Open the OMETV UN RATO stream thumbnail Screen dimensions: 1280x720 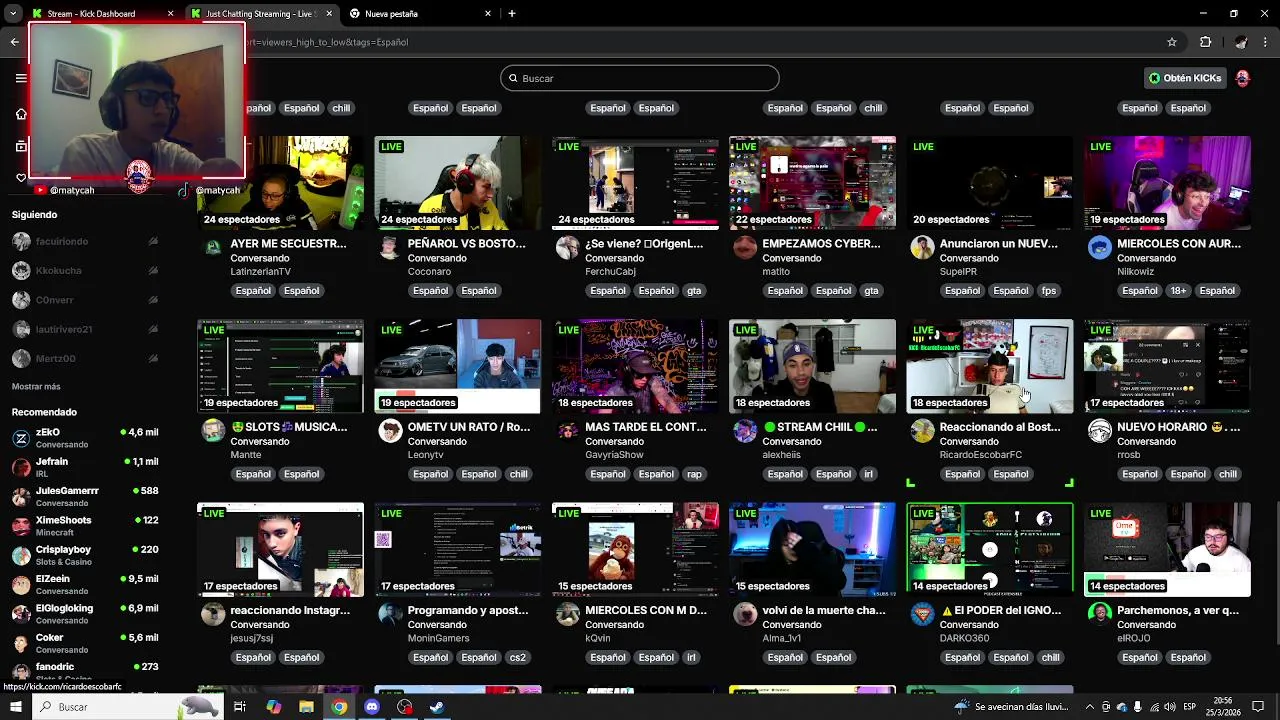point(458,366)
